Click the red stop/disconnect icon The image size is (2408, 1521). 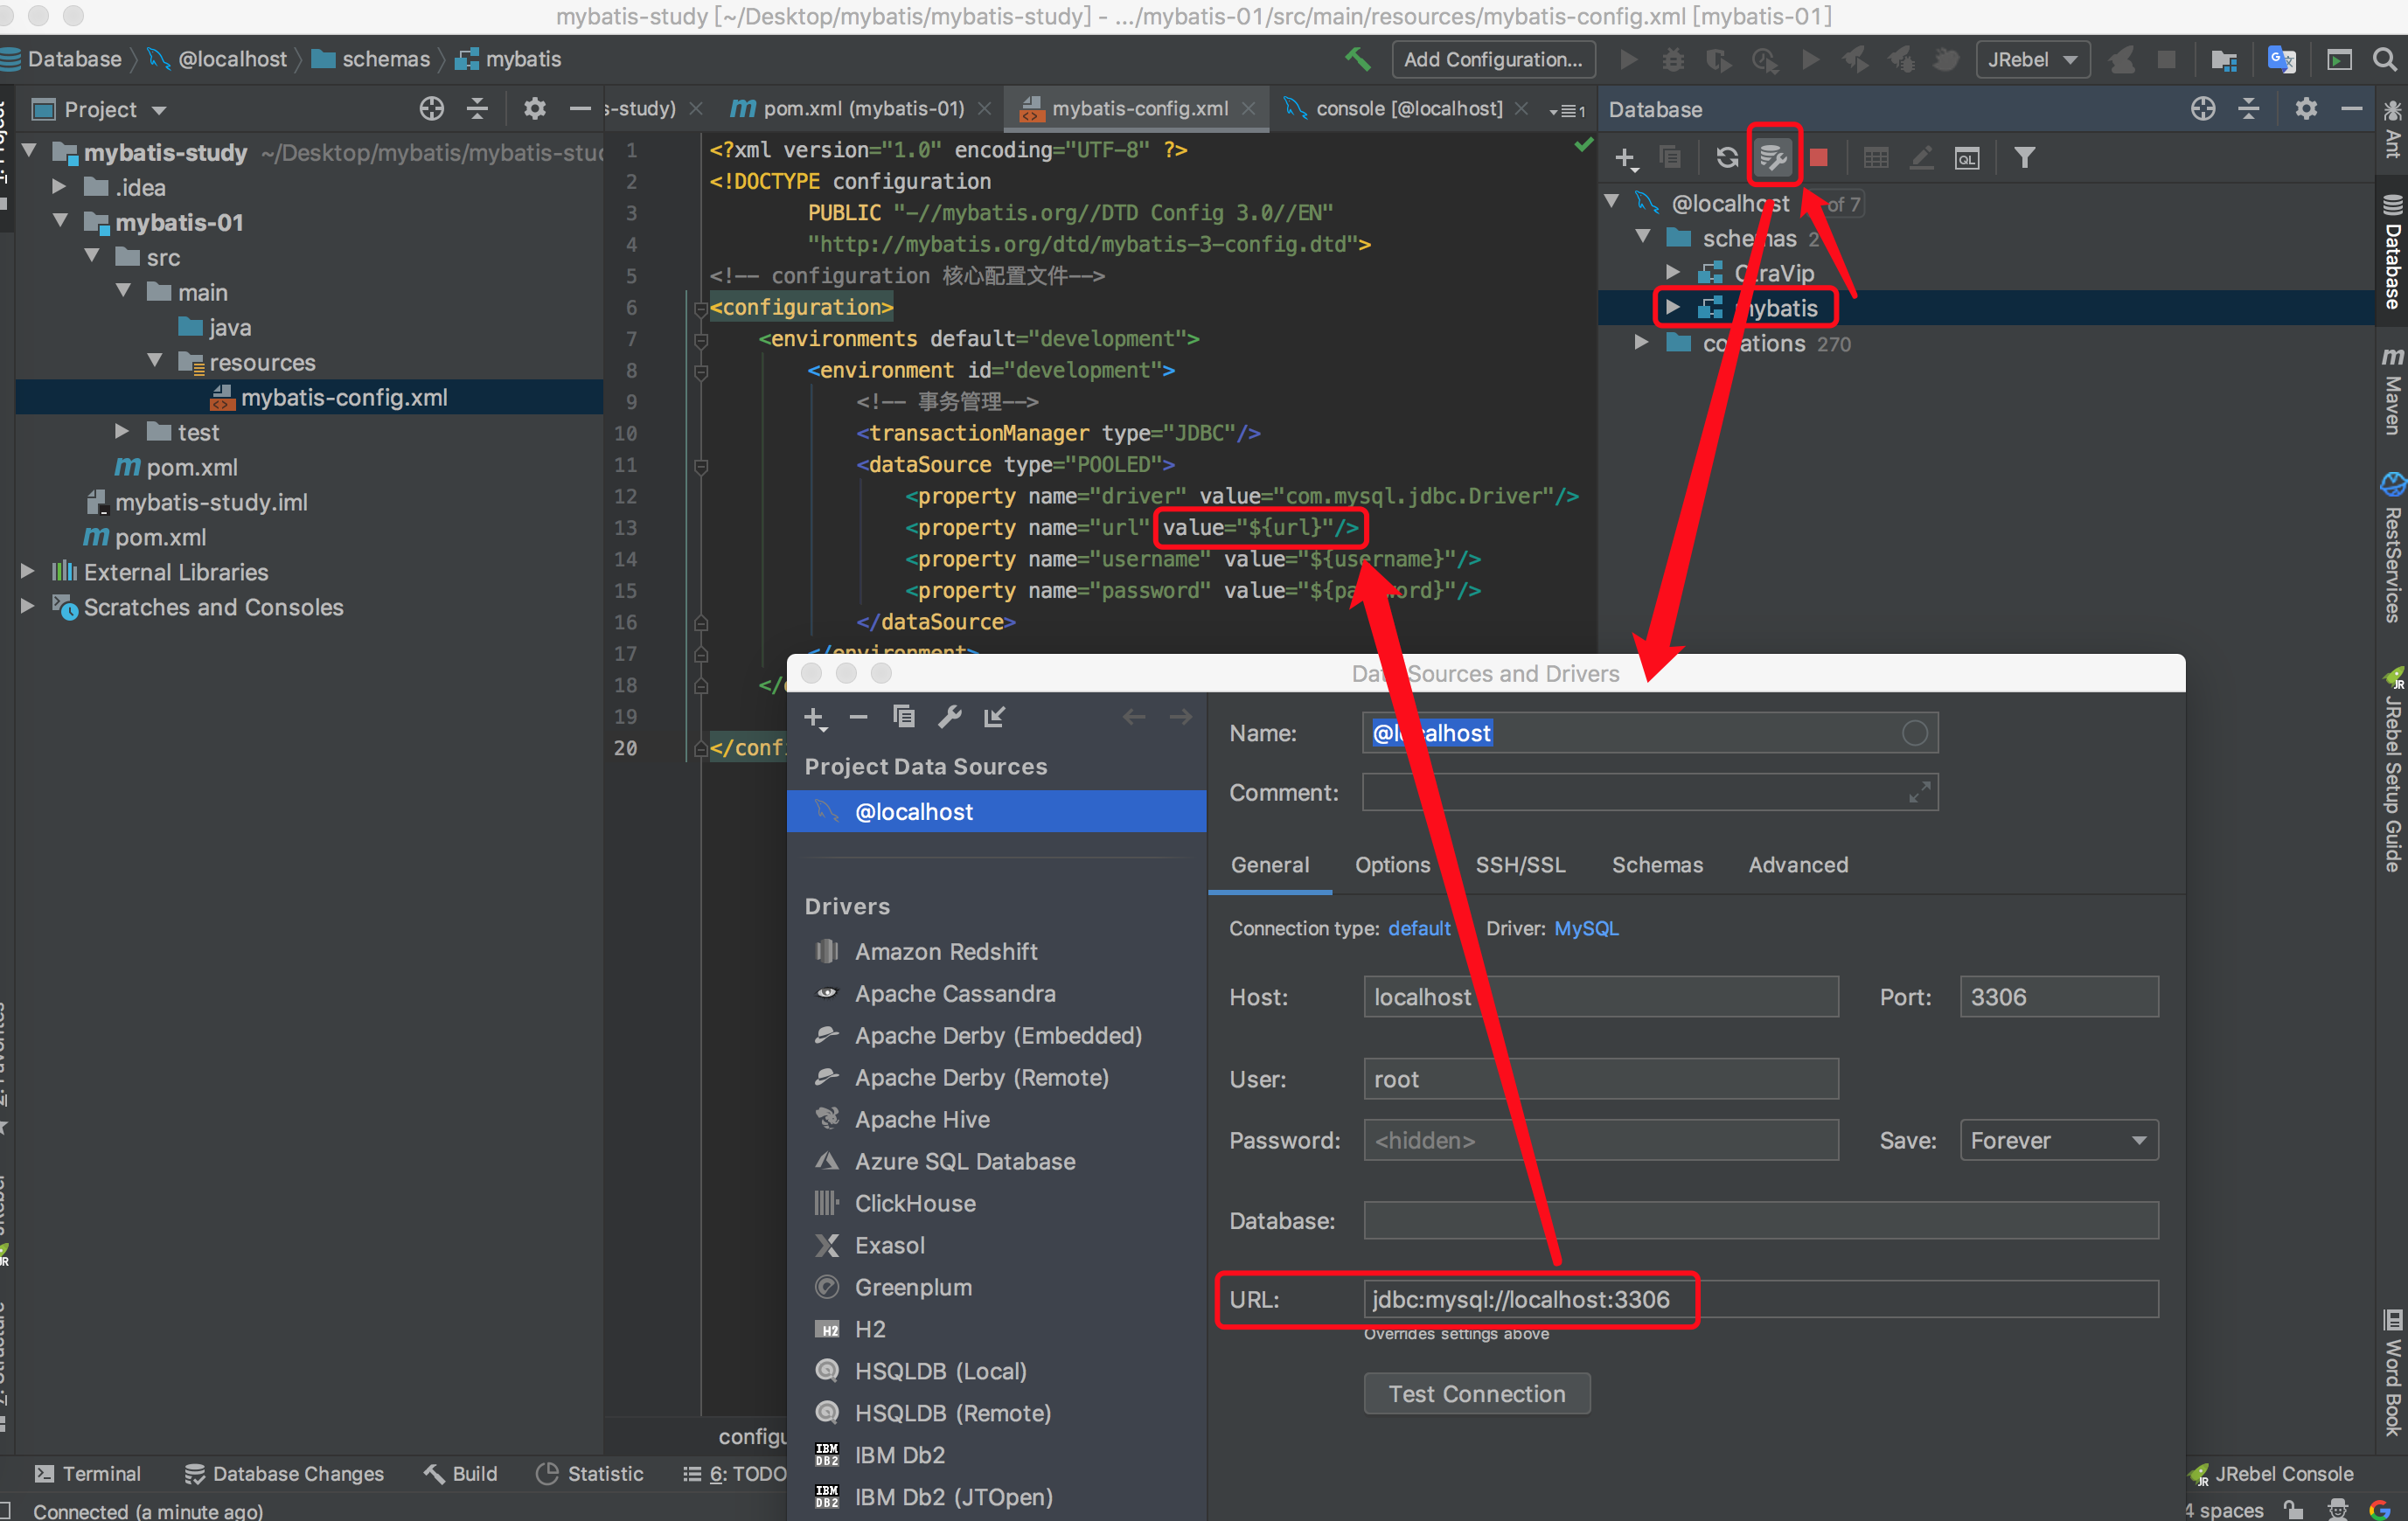(x=1819, y=157)
